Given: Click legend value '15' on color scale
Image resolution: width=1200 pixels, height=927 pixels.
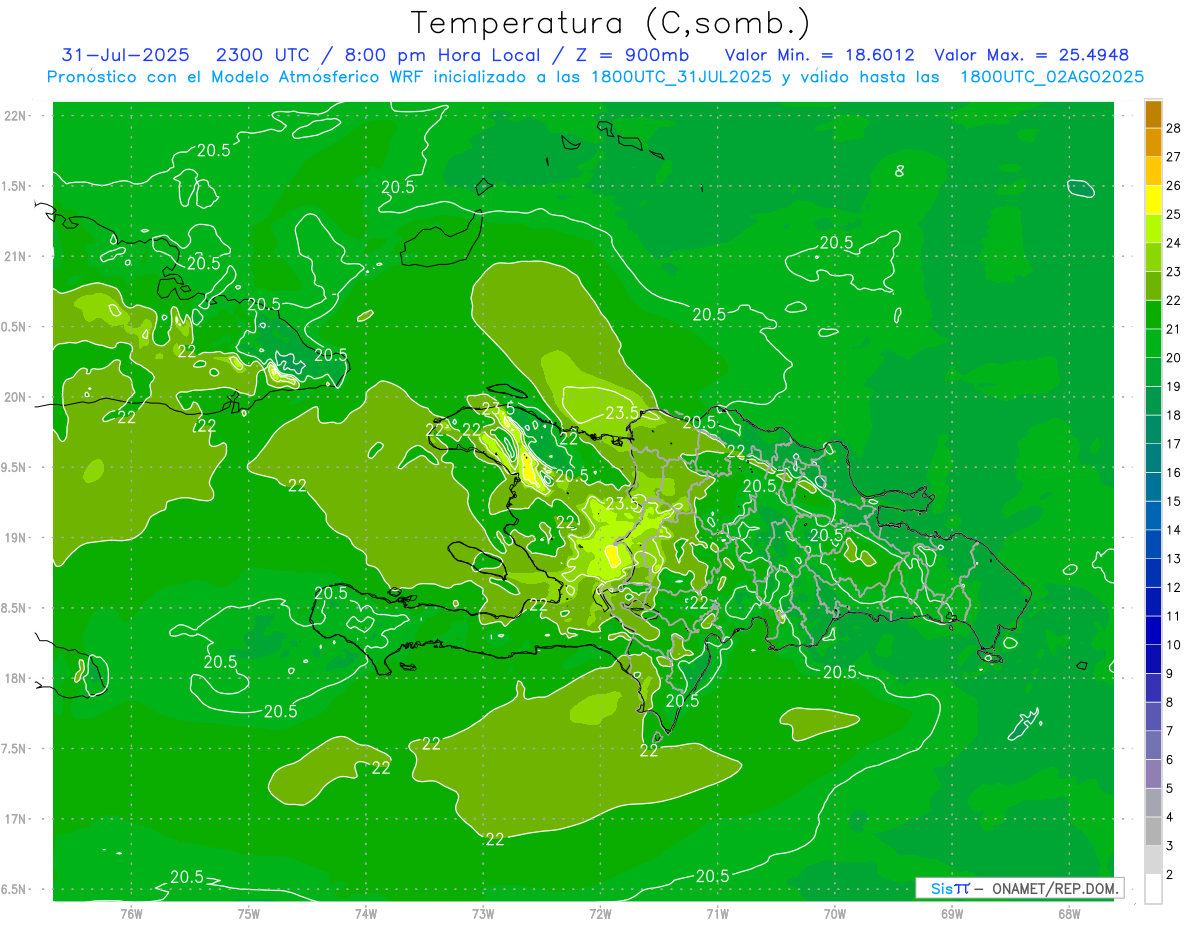Looking at the screenshot, I should click(1174, 501).
